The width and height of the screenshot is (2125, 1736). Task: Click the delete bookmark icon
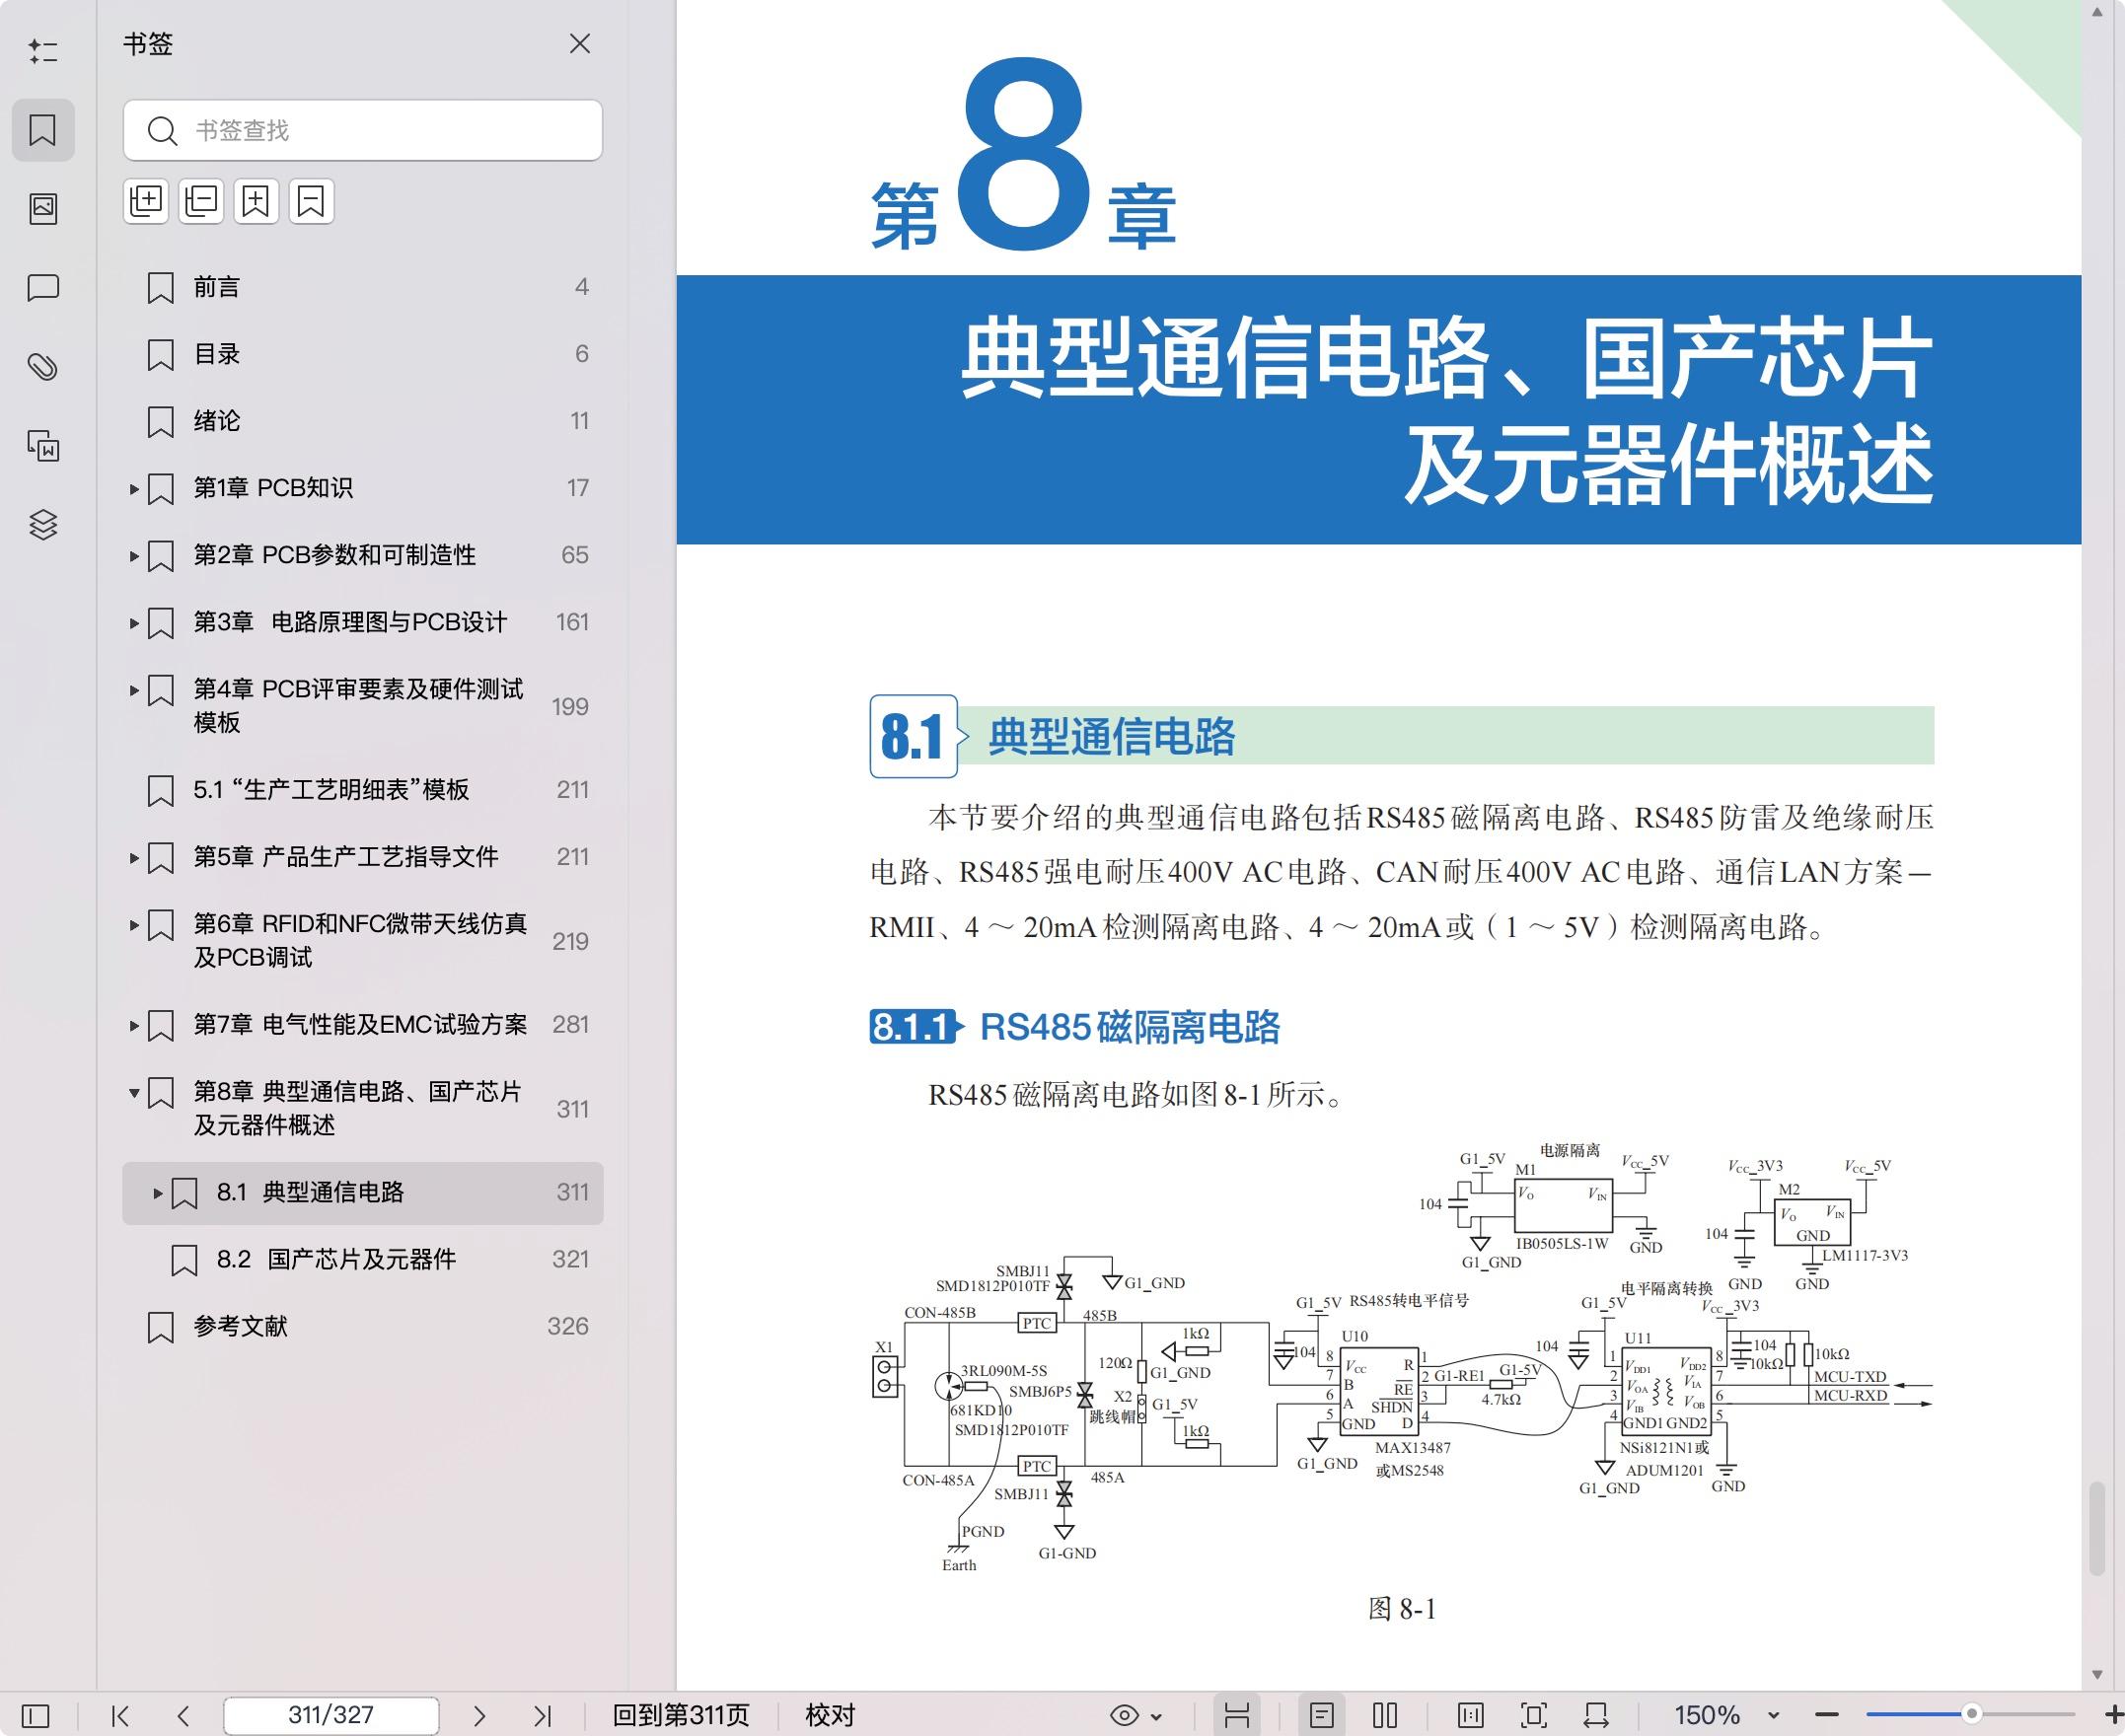coord(311,202)
